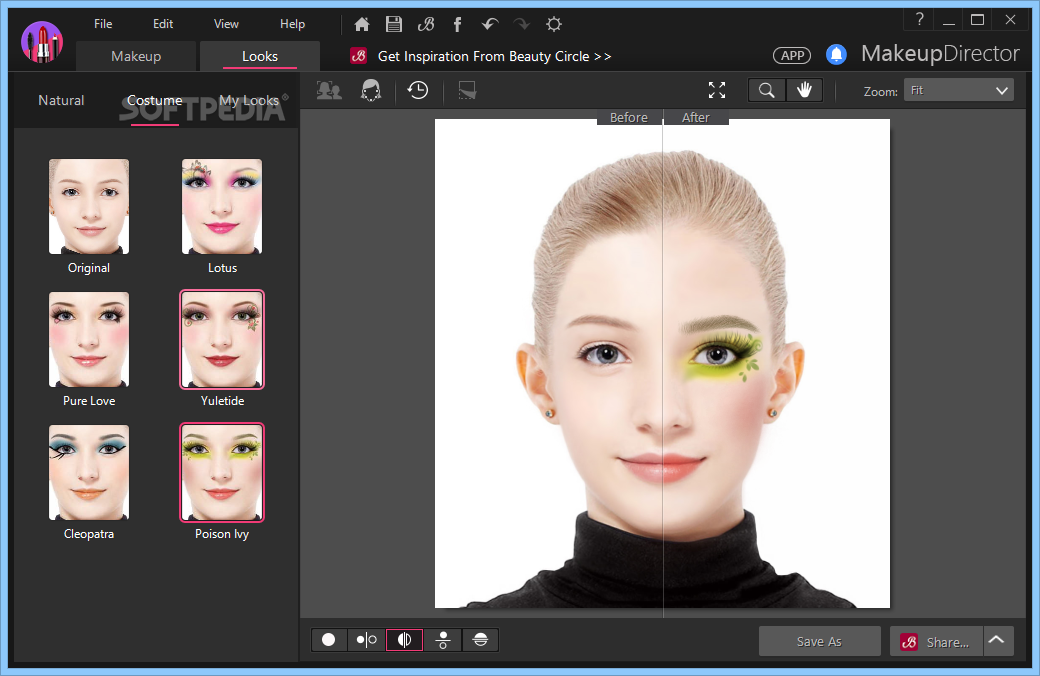Screen dimensions: 1040x676
Task: Click the Save floppy disk icon
Action: click(x=394, y=24)
